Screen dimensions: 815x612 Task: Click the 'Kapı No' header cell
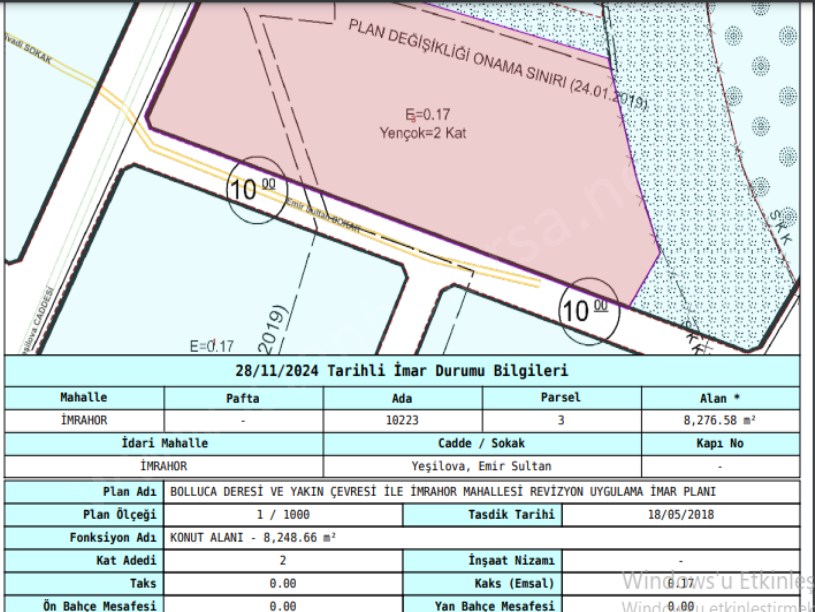(x=720, y=443)
